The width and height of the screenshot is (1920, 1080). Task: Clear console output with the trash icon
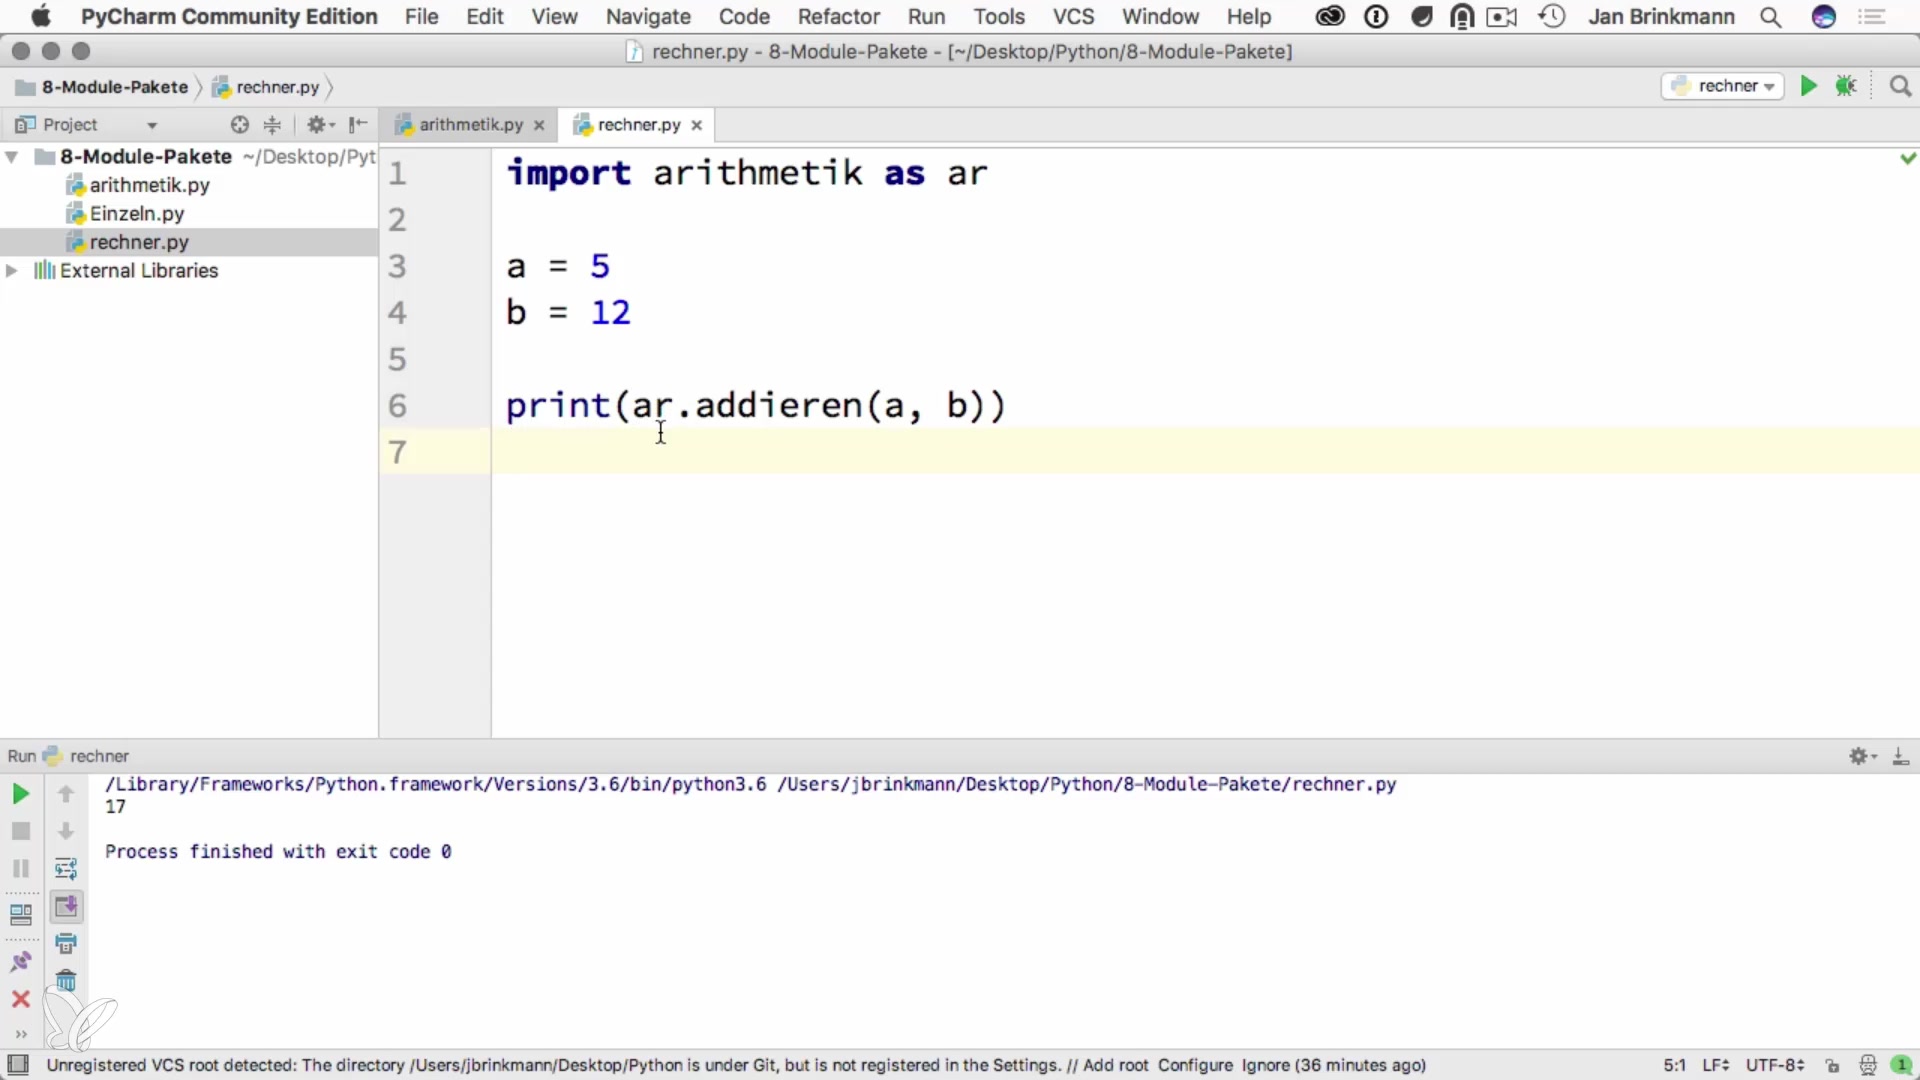[x=66, y=981]
